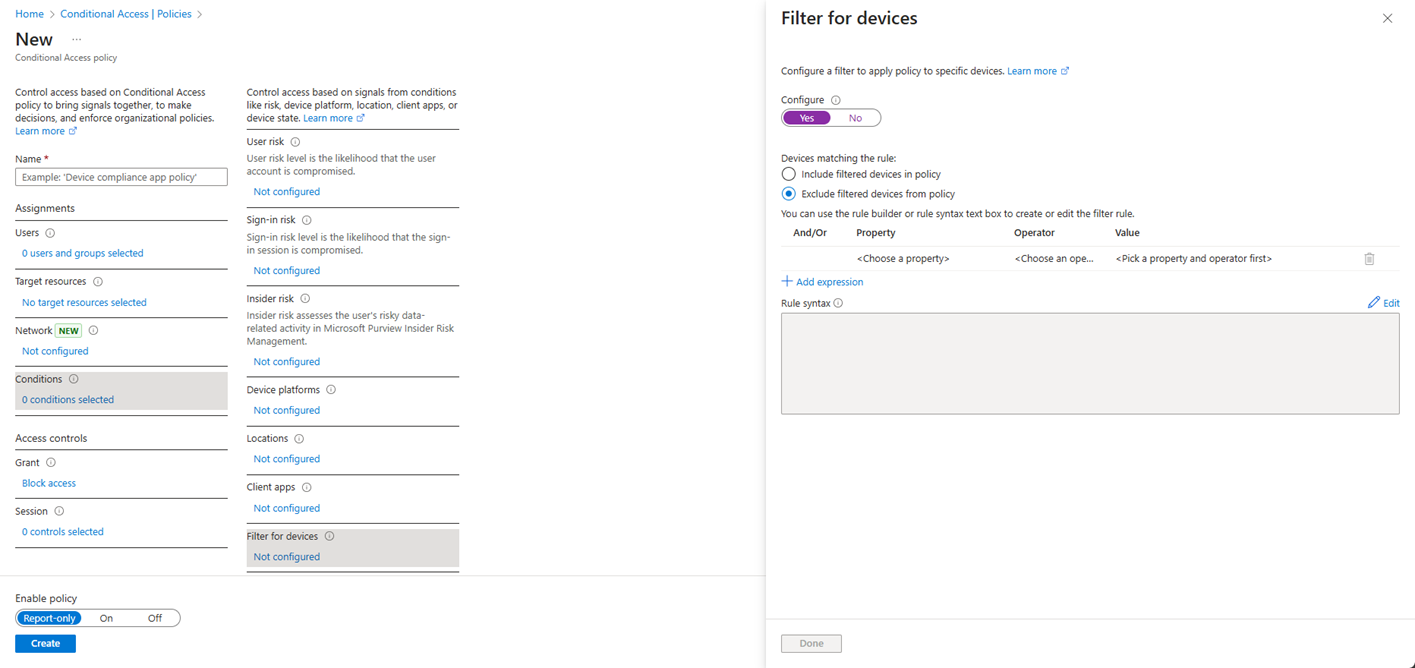Click info icon next to Configure label
The height and width of the screenshot is (668, 1415).
[836, 100]
